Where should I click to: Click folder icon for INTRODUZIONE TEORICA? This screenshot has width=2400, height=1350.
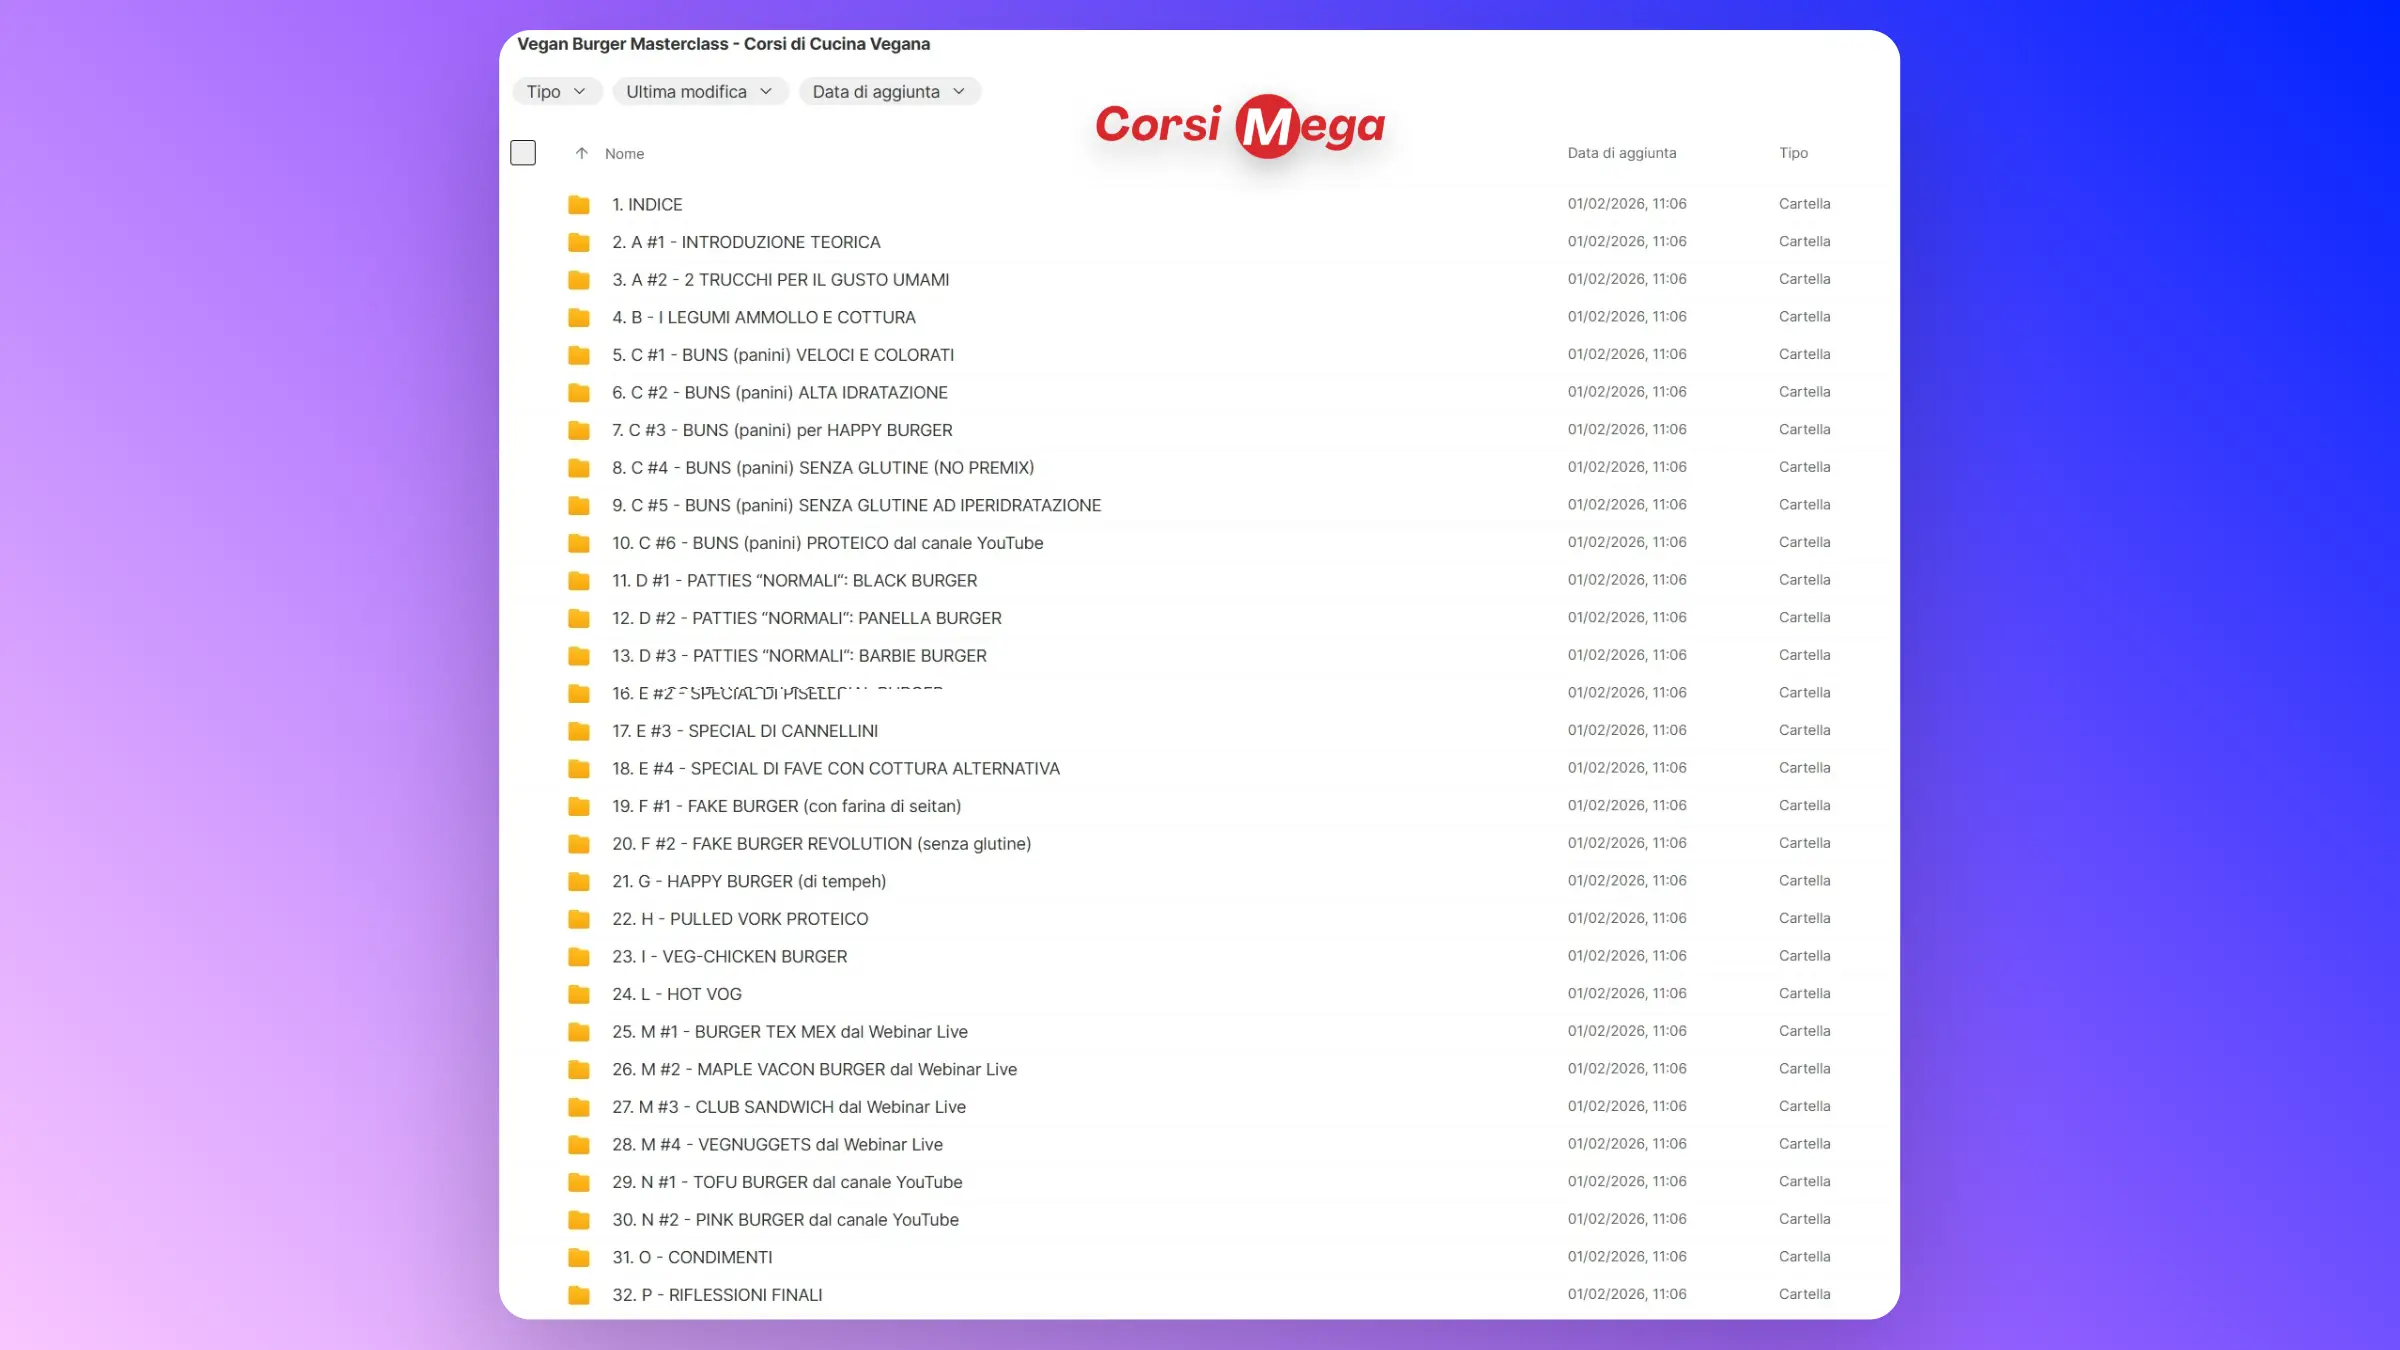[x=578, y=242]
